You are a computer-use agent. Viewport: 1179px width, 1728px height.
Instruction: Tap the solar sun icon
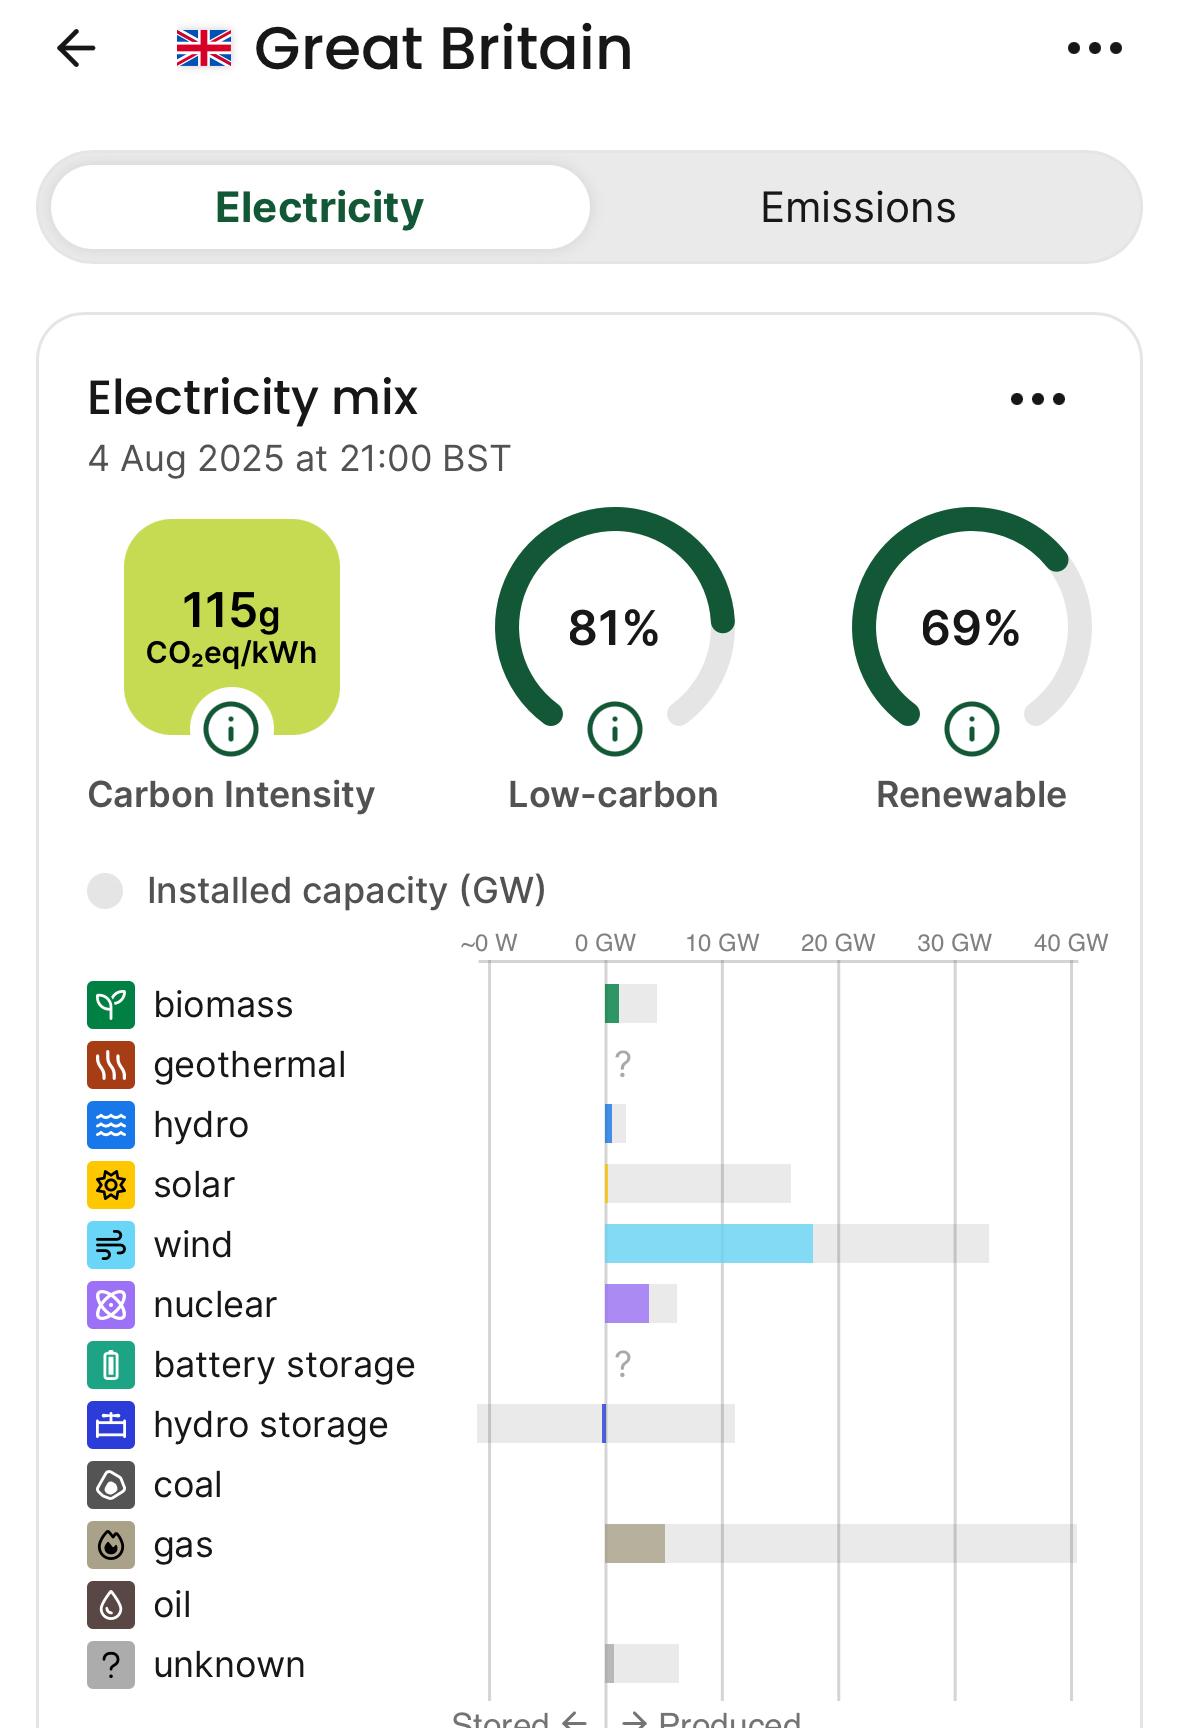(x=111, y=1185)
